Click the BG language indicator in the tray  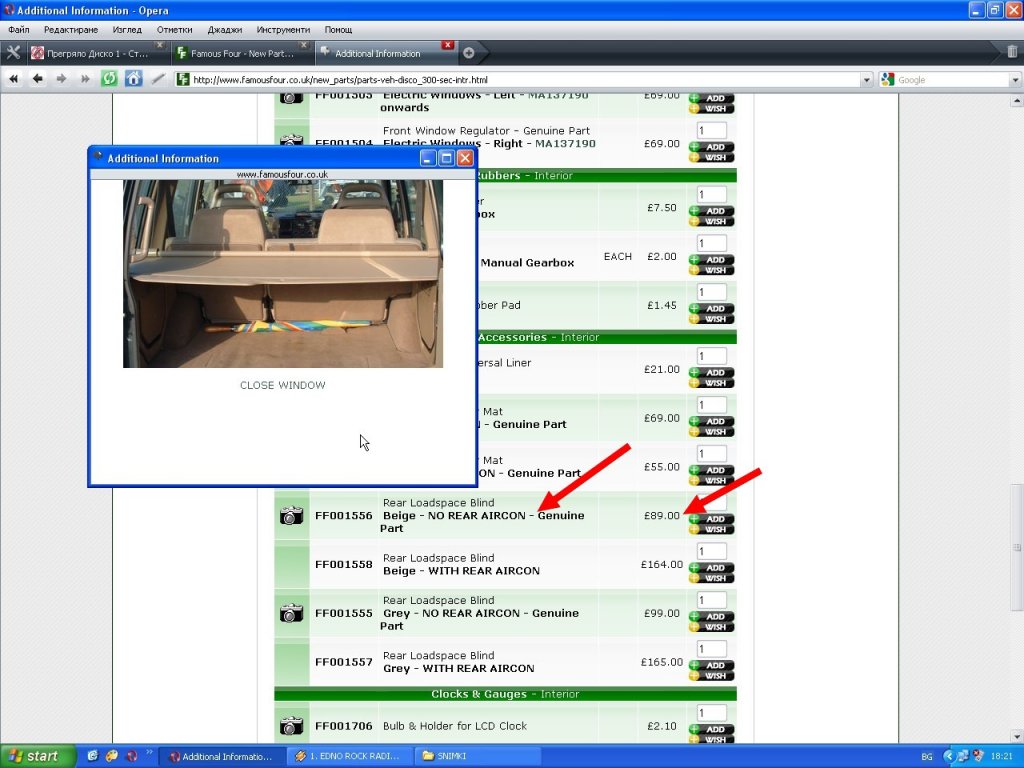pyautogui.click(x=927, y=756)
